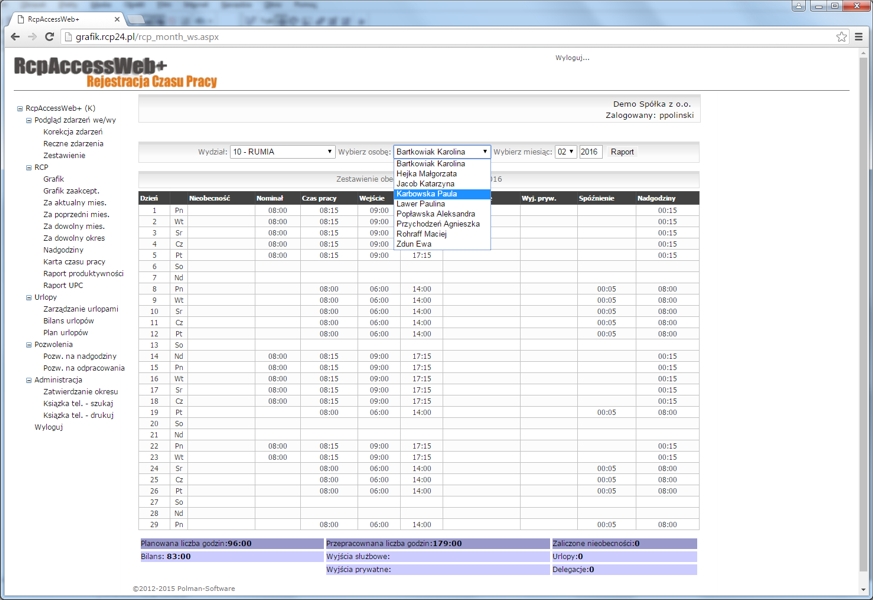The image size is (873, 600).
Task: Click the page vertical scrollbar
Action: coord(865,300)
